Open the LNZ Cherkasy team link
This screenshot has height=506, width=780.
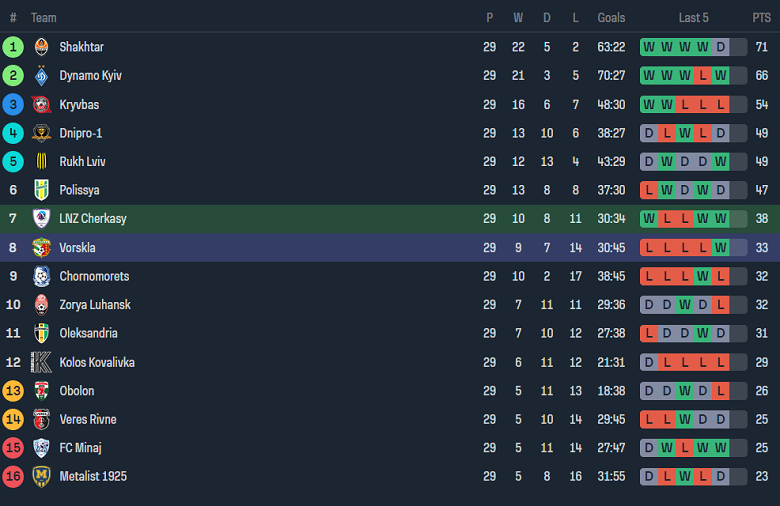93,219
